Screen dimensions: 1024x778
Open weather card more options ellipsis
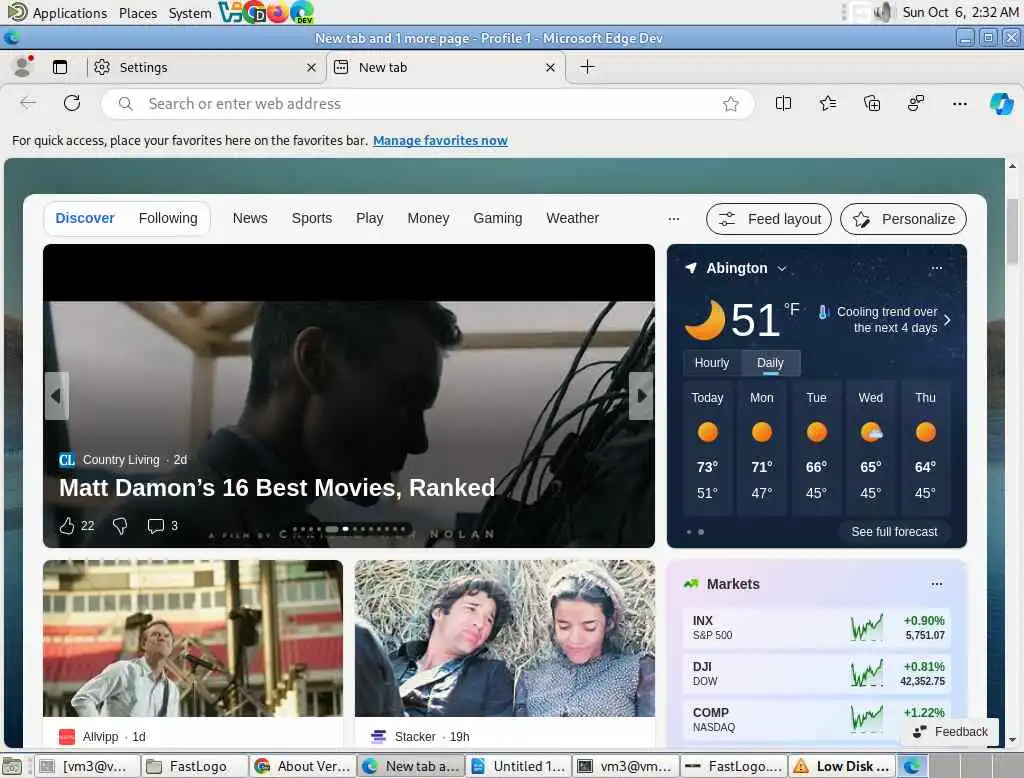pos(936,268)
